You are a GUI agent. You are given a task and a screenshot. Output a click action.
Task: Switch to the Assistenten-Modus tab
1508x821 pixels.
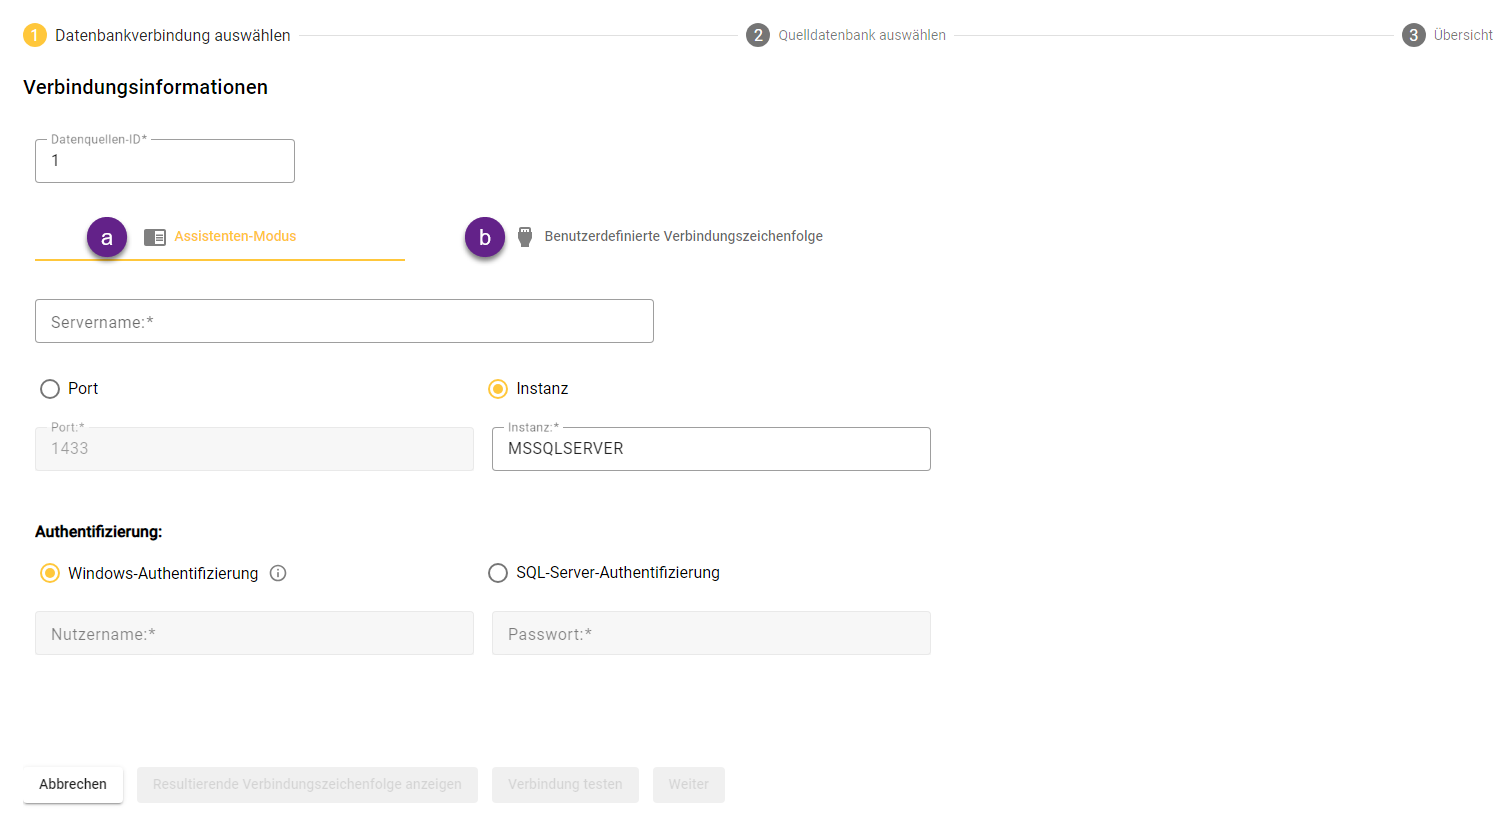235,237
